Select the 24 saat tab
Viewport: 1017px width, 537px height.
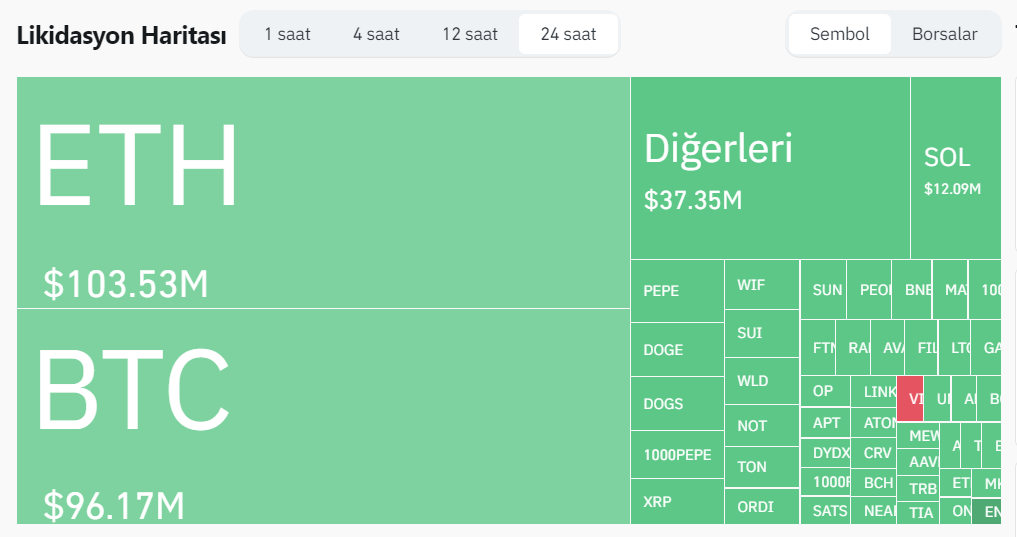(x=568, y=34)
